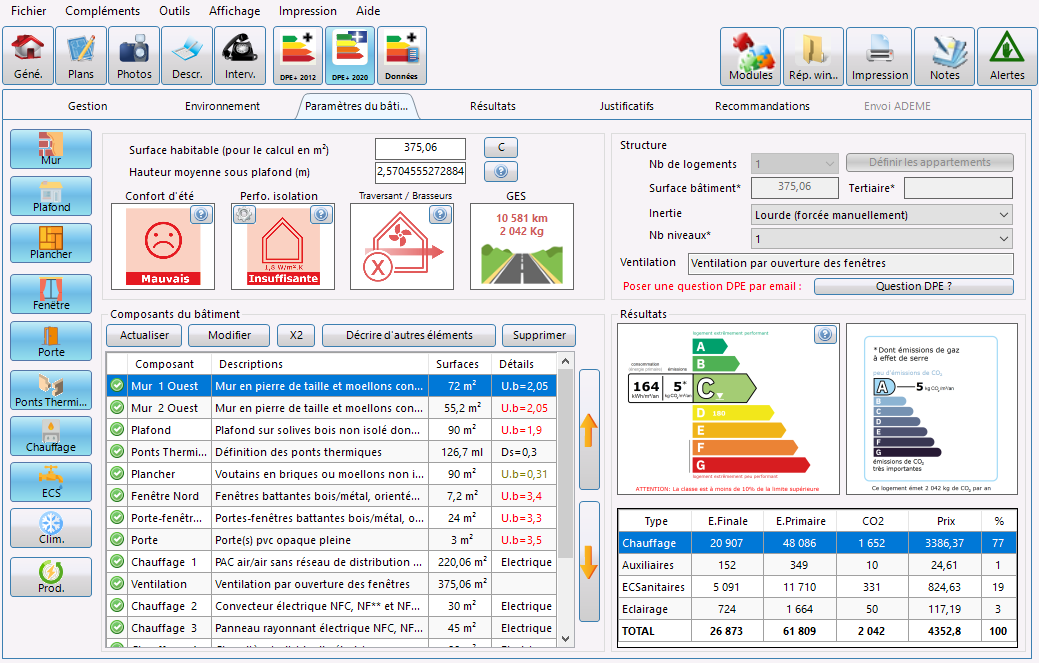This screenshot has width=1039, height=663.
Task: Open the Modules window
Action: tap(750, 55)
